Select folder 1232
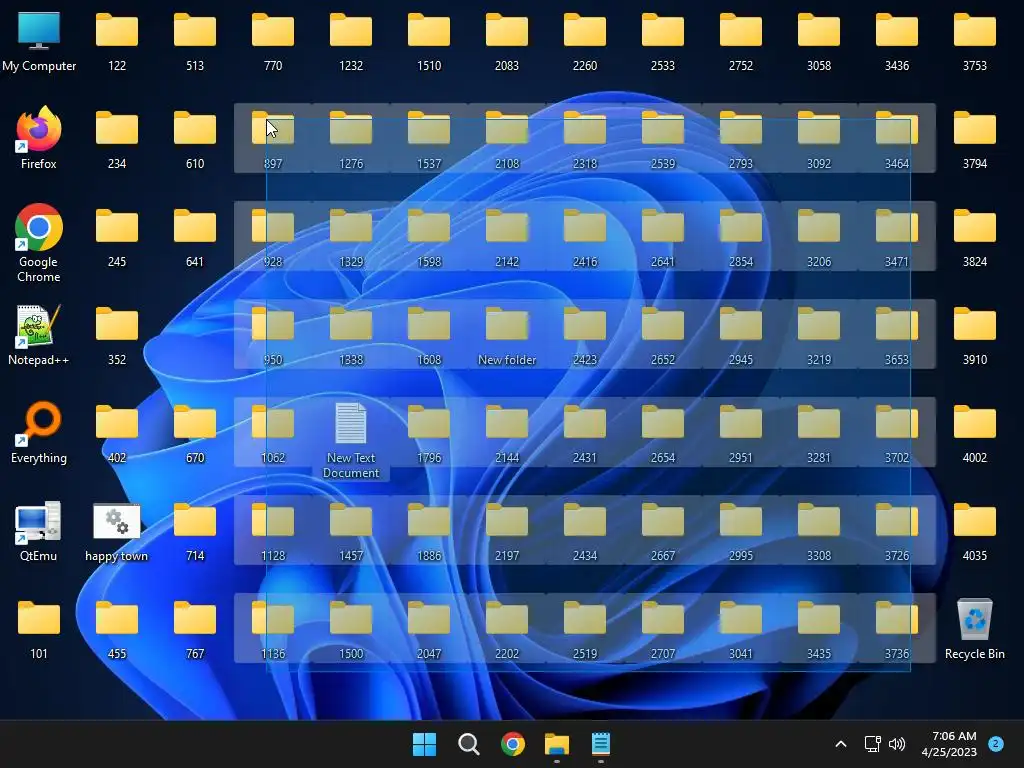The image size is (1024, 768). 351,40
